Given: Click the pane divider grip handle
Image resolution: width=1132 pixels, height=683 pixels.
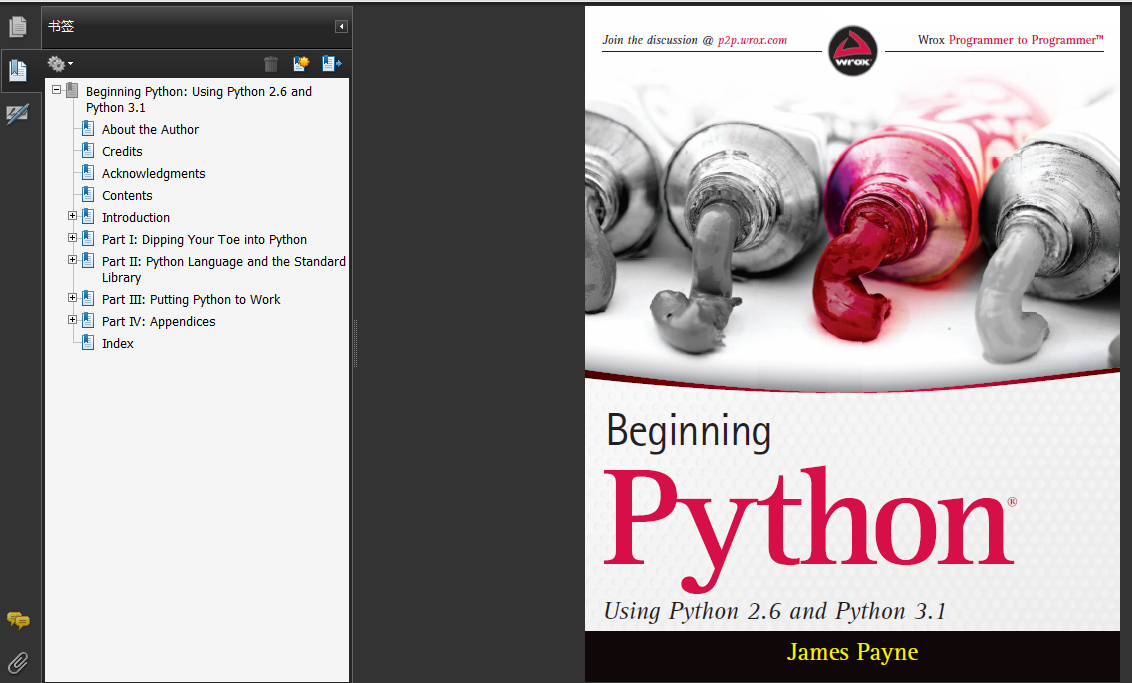Looking at the screenshot, I should click(x=355, y=344).
